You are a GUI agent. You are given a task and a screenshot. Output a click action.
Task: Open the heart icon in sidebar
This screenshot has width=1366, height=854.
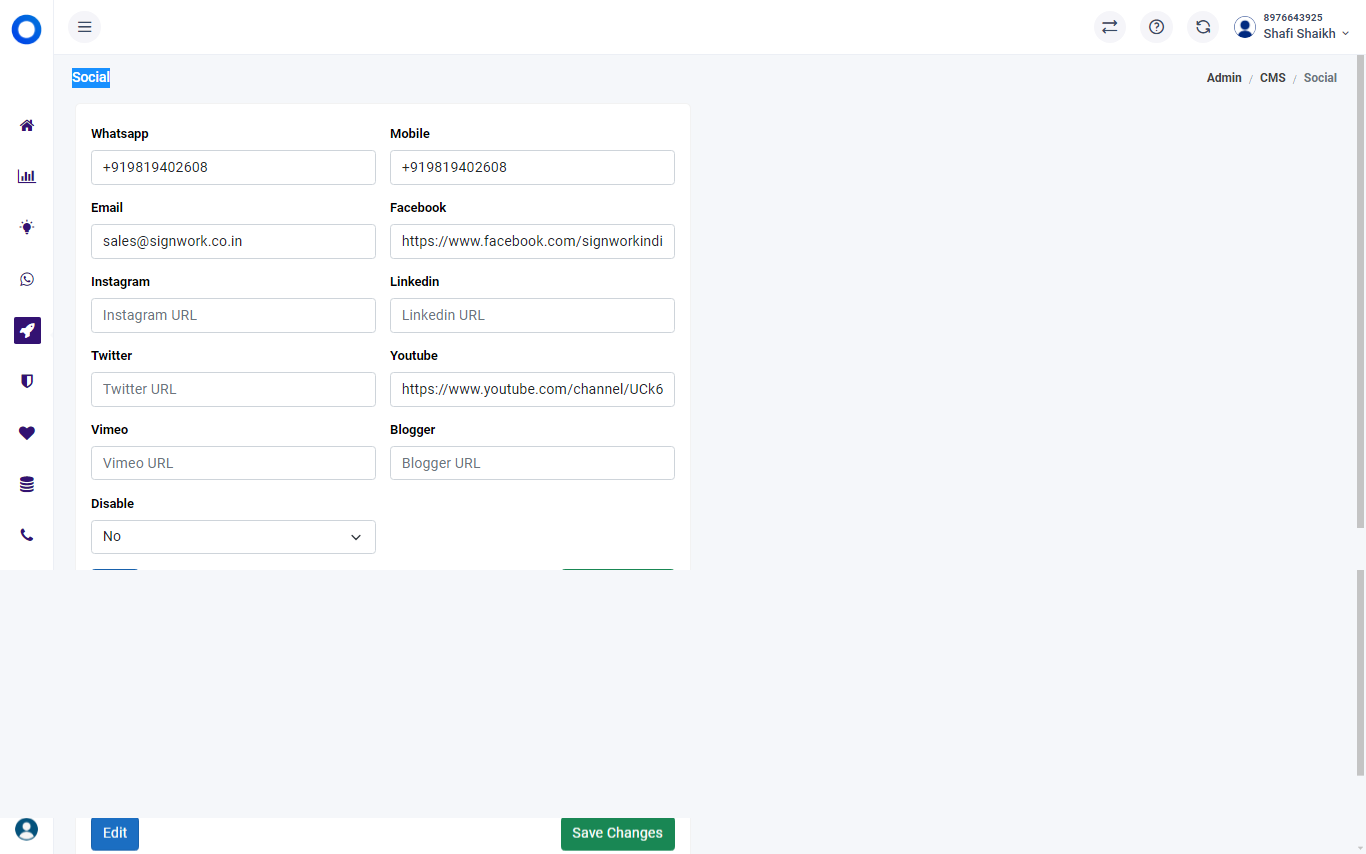coord(27,433)
